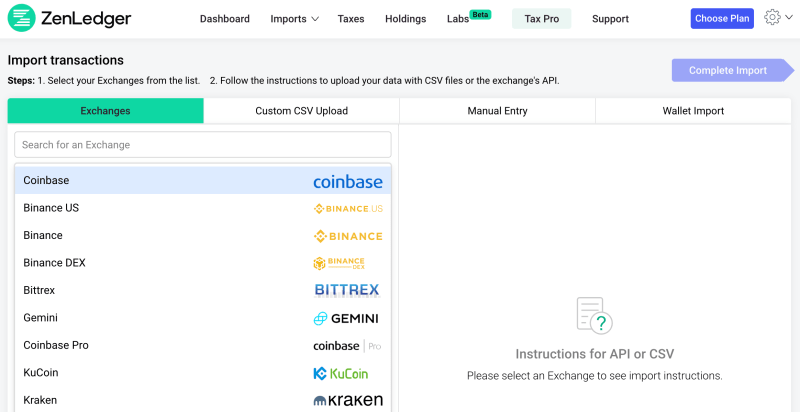This screenshot has height=412, width=800.
Task: Click the ZenLedger brand name text
Action: (x=86, y=19)
